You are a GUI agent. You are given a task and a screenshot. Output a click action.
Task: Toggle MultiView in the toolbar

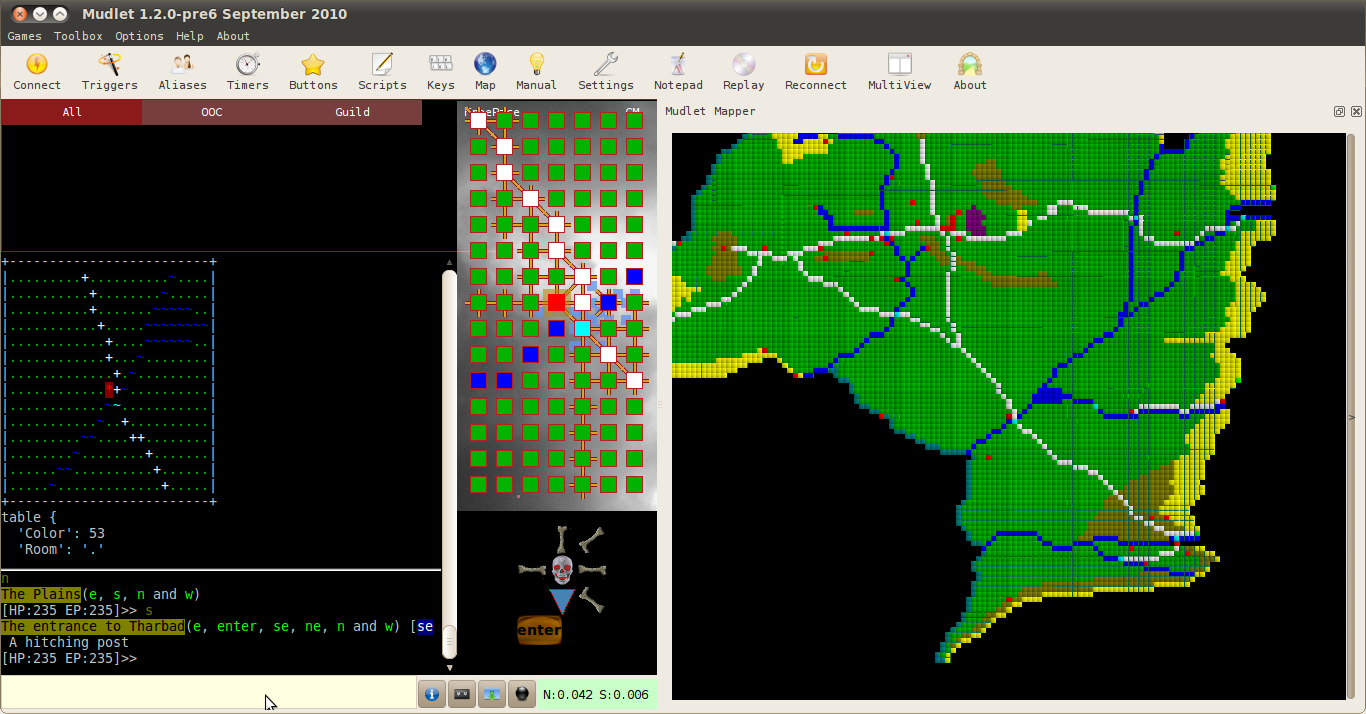(900, 72)
